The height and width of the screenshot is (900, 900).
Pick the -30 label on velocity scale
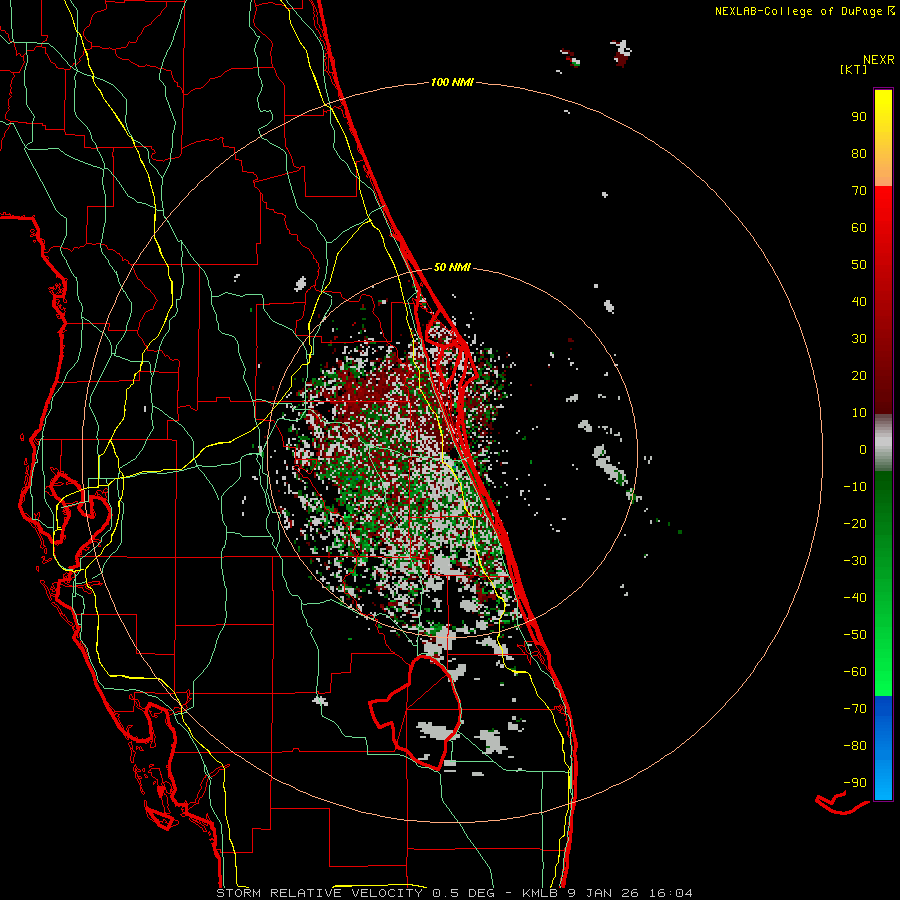(855, 561)
